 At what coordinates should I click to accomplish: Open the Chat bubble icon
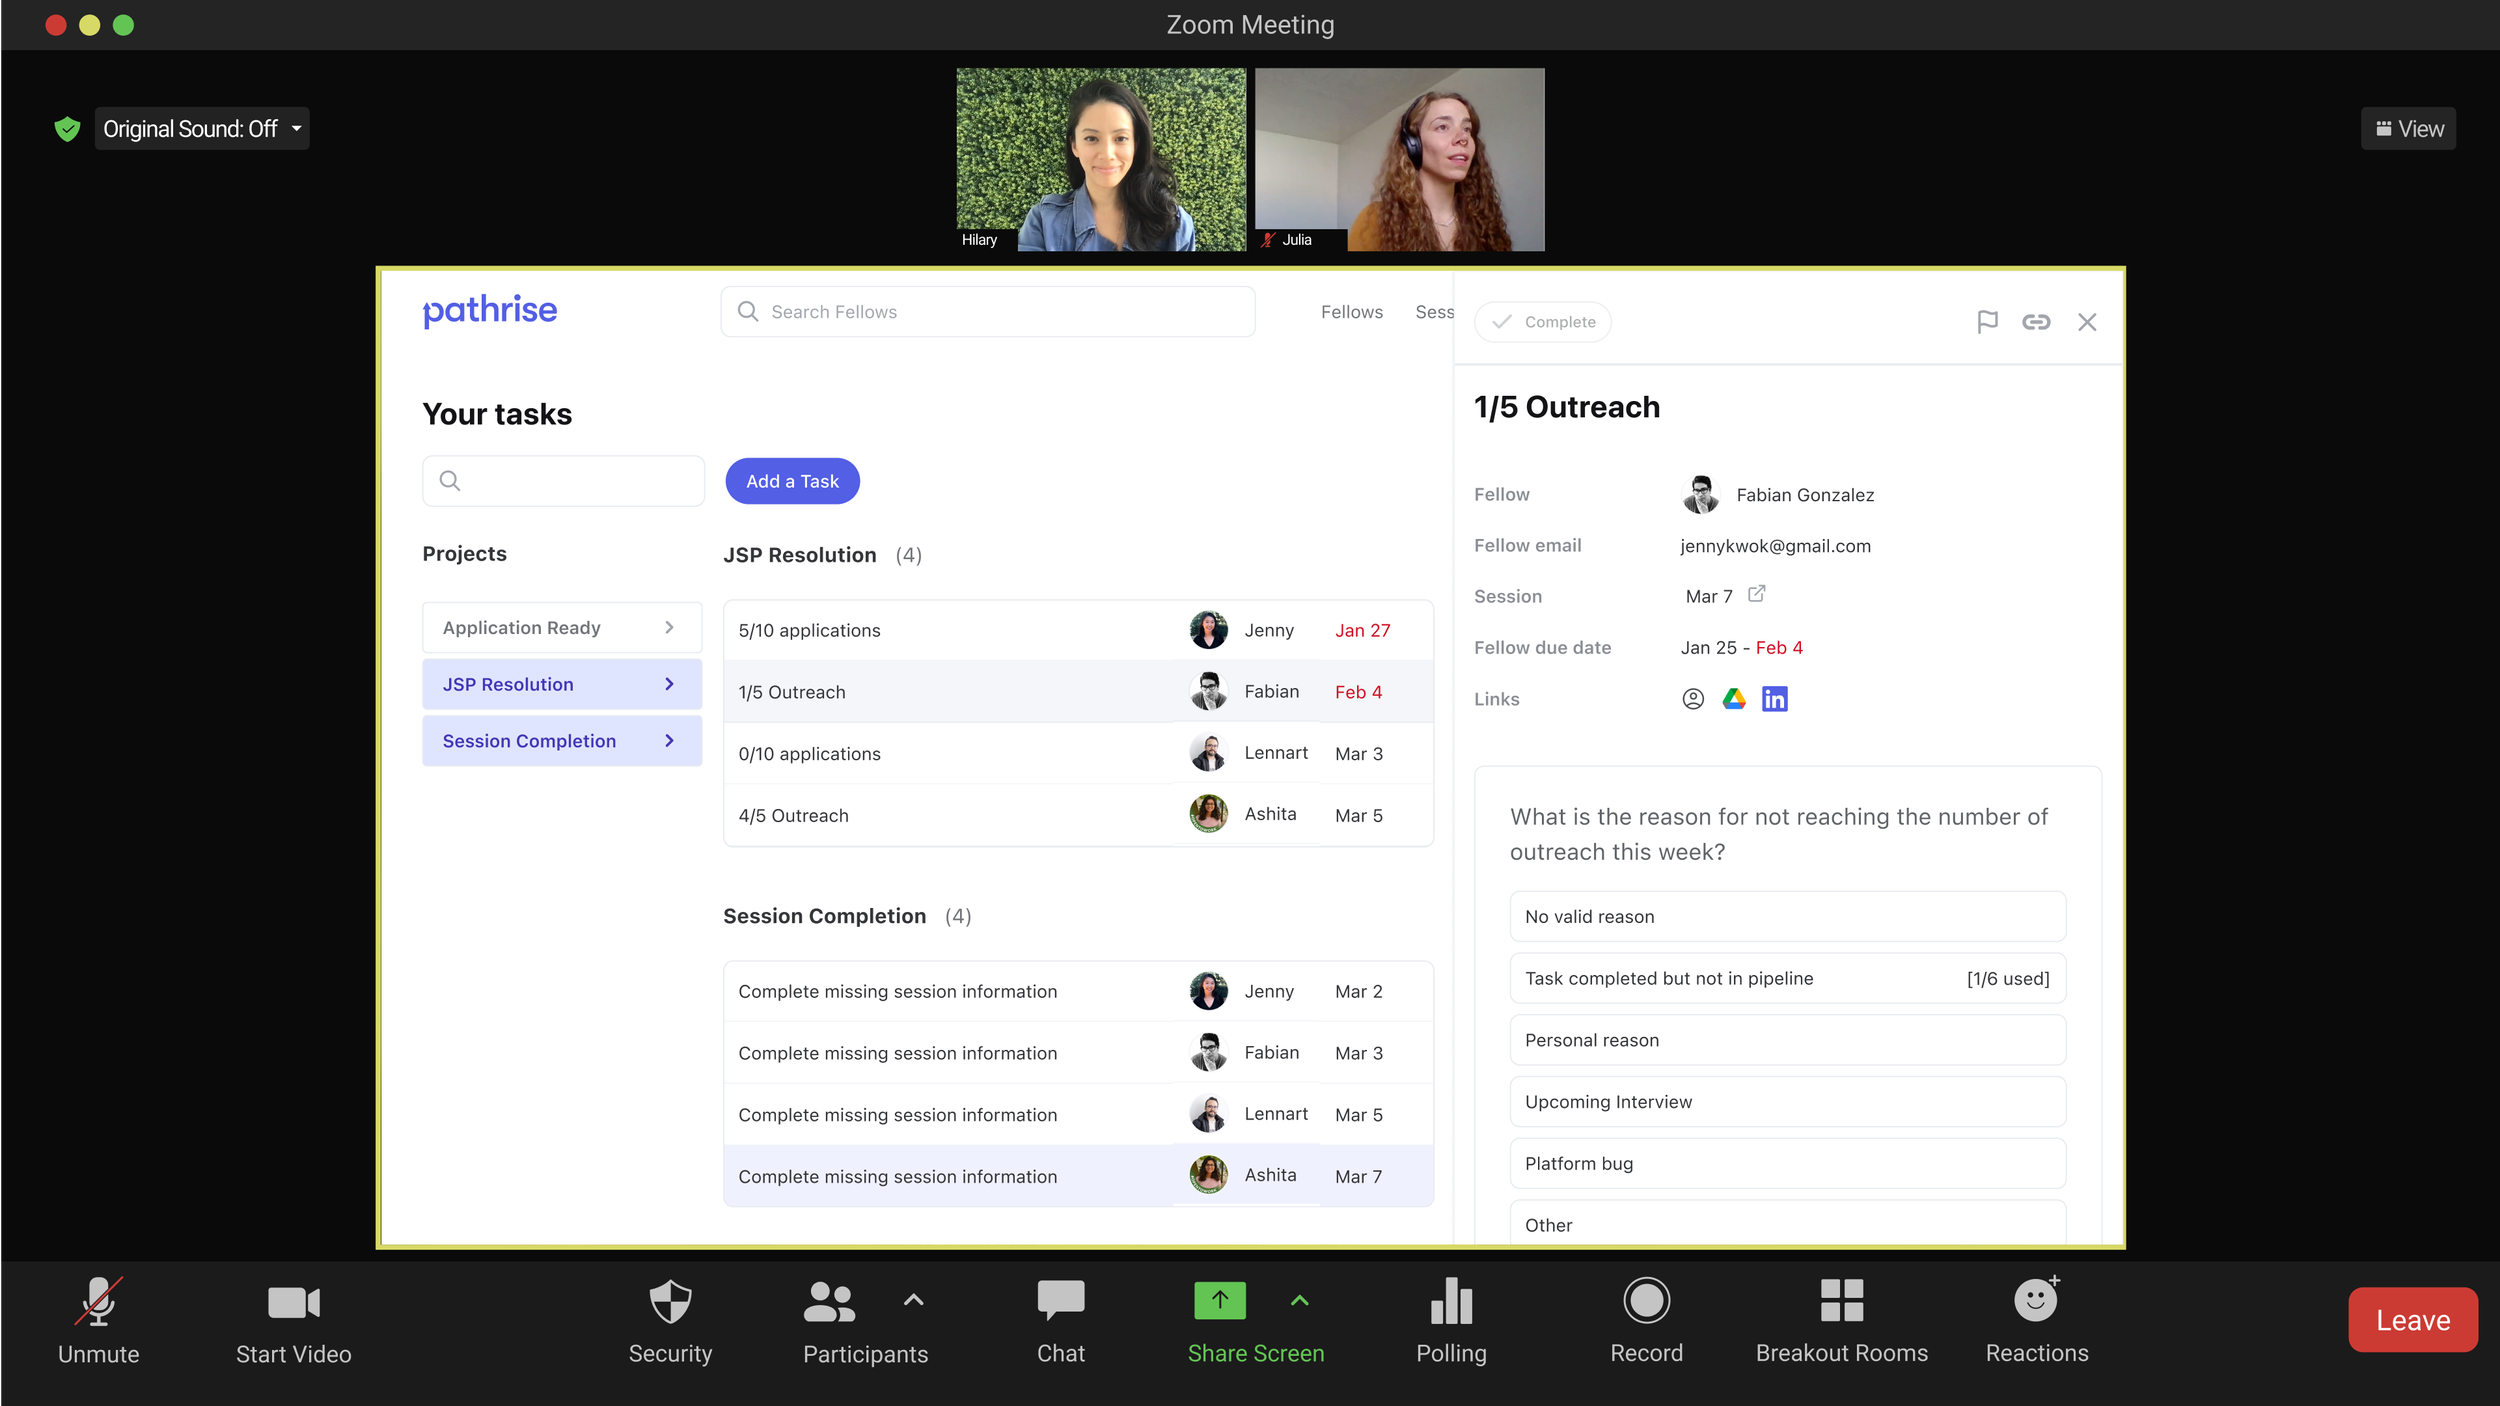pos(1061,1300)
